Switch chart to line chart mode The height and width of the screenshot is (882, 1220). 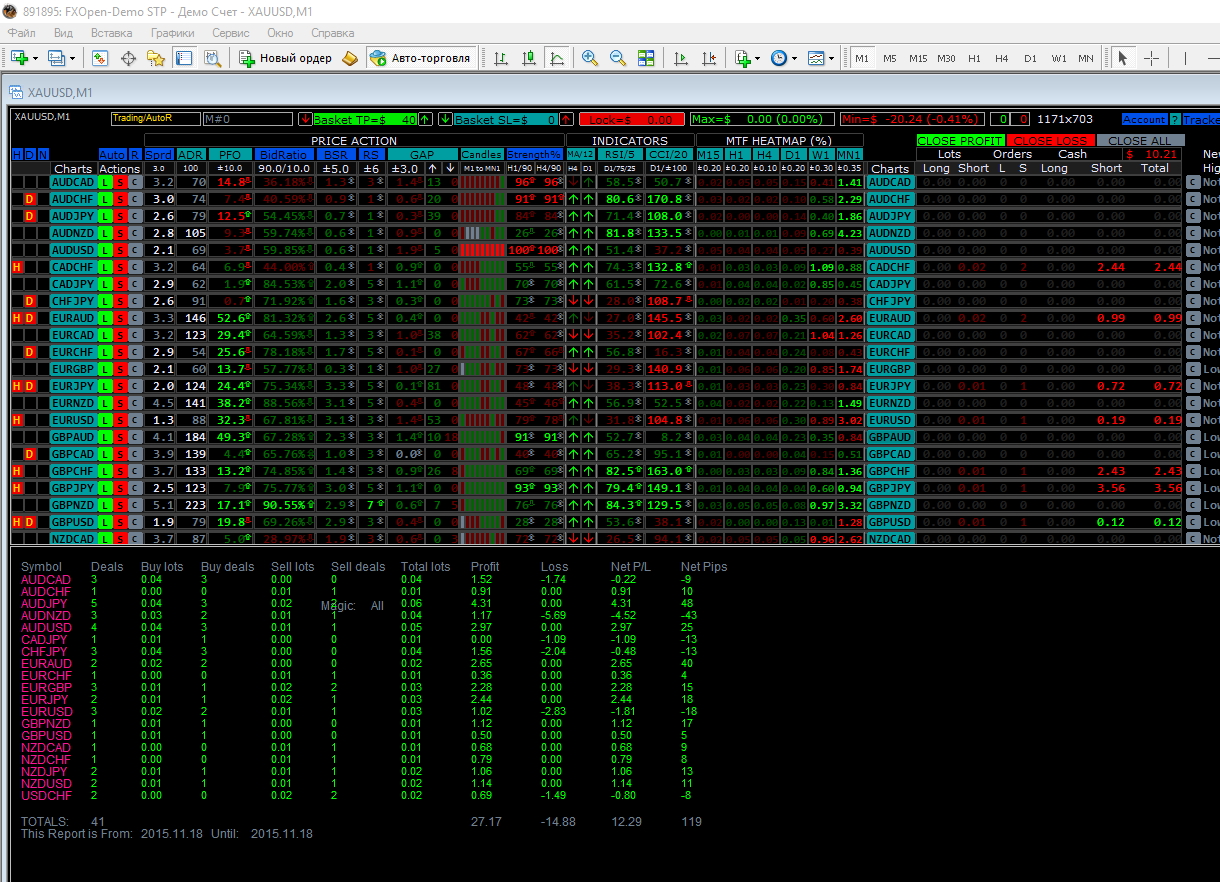click(x=558, y=58)
